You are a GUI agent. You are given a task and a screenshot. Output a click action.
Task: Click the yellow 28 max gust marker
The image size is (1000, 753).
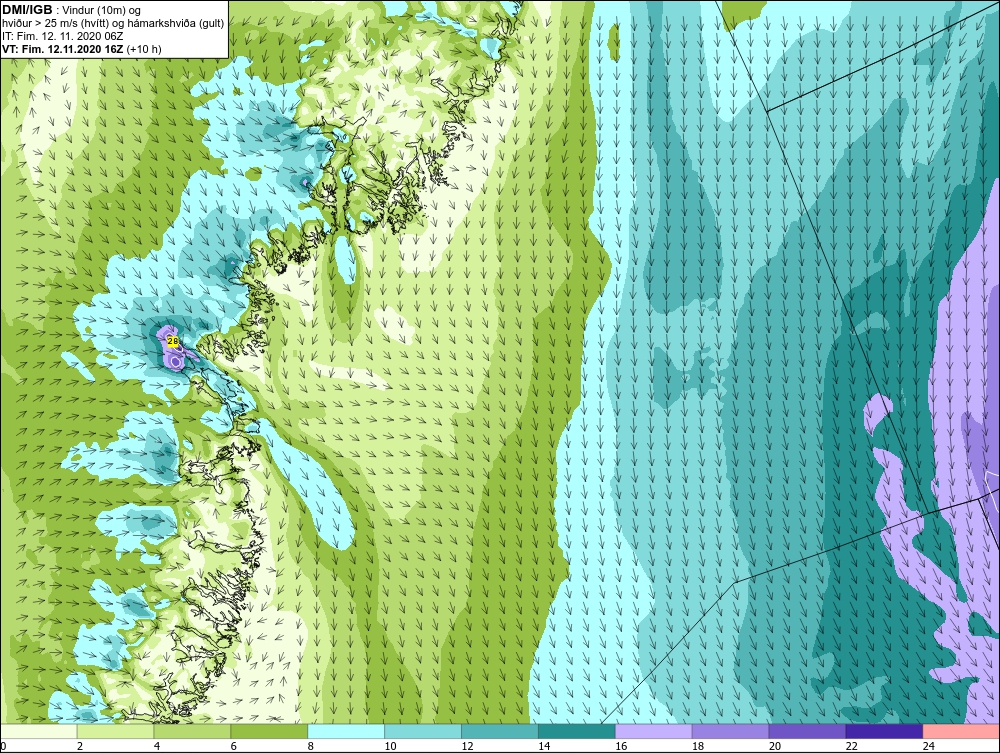173,341
